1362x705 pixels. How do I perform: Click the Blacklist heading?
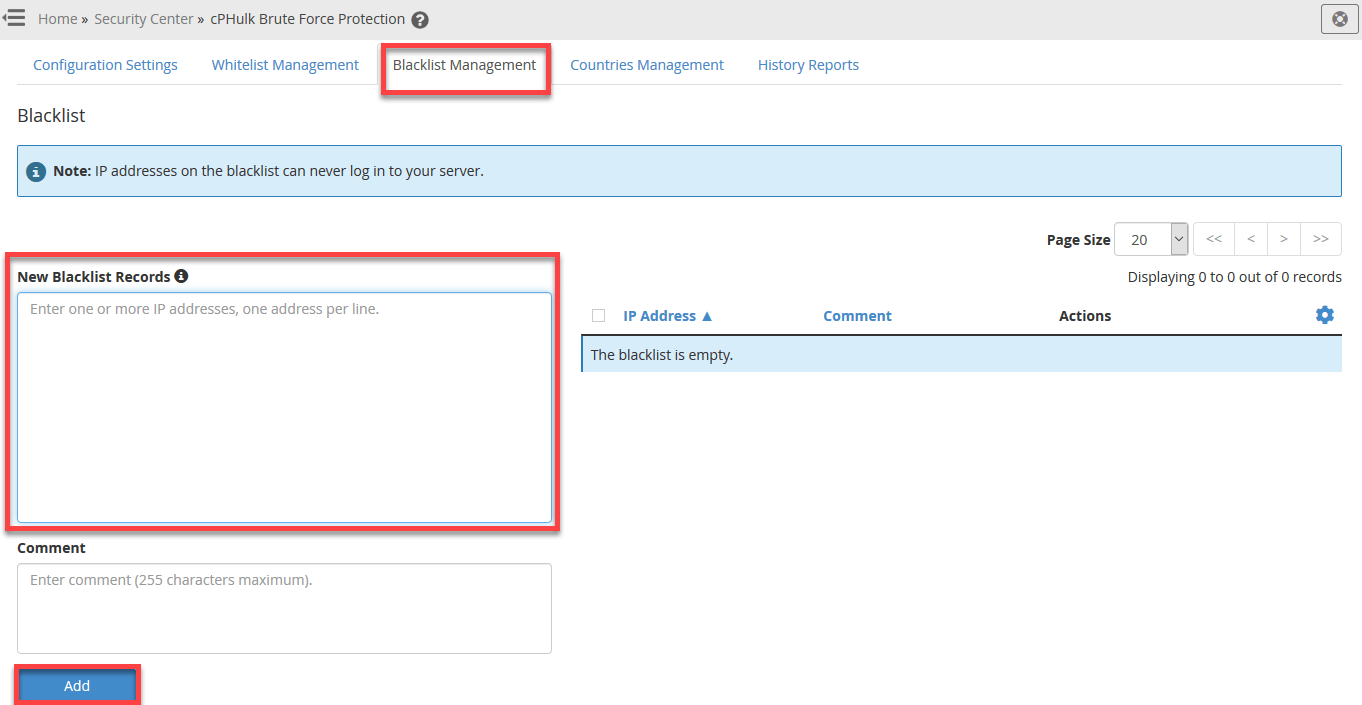[x=51, y=116]
